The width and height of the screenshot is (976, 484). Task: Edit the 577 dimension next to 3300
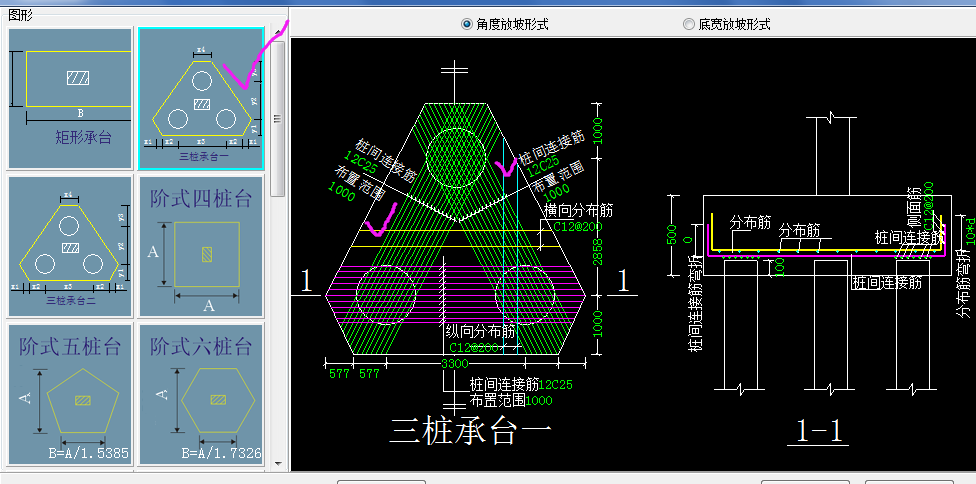[368, 374]
